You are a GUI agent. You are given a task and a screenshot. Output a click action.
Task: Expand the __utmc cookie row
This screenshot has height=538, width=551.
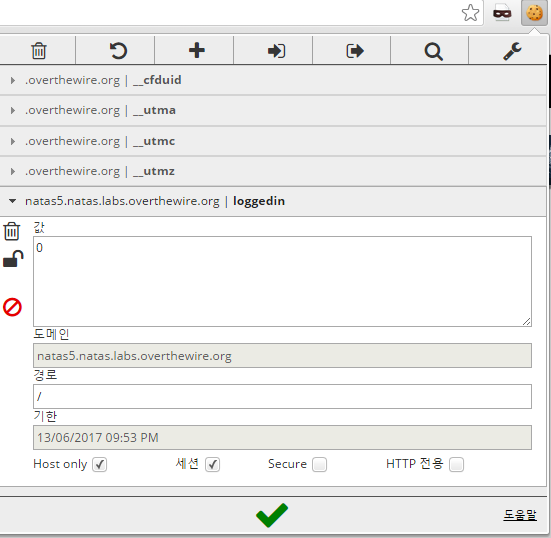pyautogui.click(x=273, y=141)
